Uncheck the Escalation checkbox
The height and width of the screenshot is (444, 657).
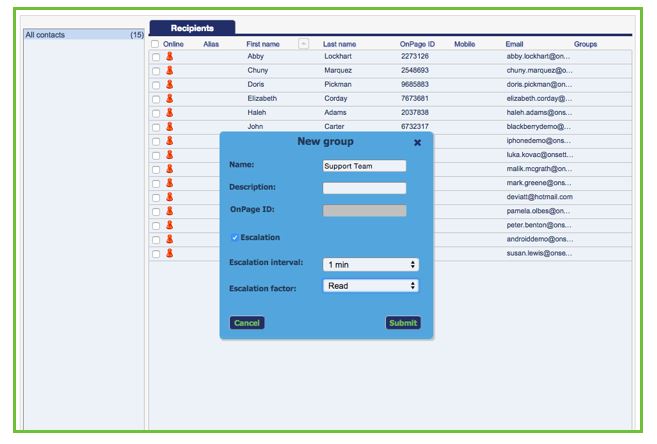point(235,237)
